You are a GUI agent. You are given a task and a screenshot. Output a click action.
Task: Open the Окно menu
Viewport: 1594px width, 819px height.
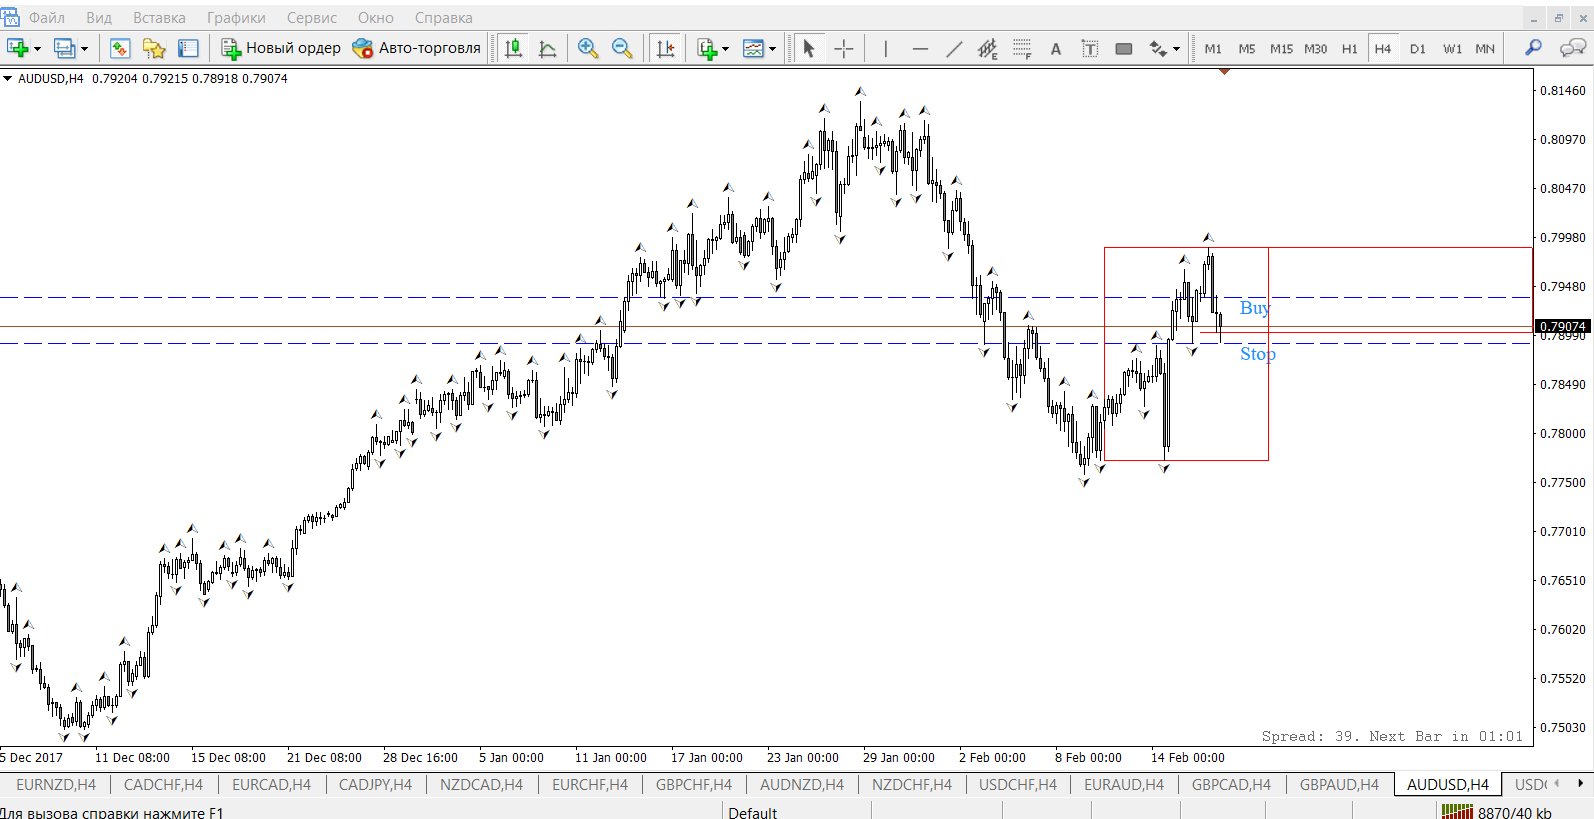point(376,18)
